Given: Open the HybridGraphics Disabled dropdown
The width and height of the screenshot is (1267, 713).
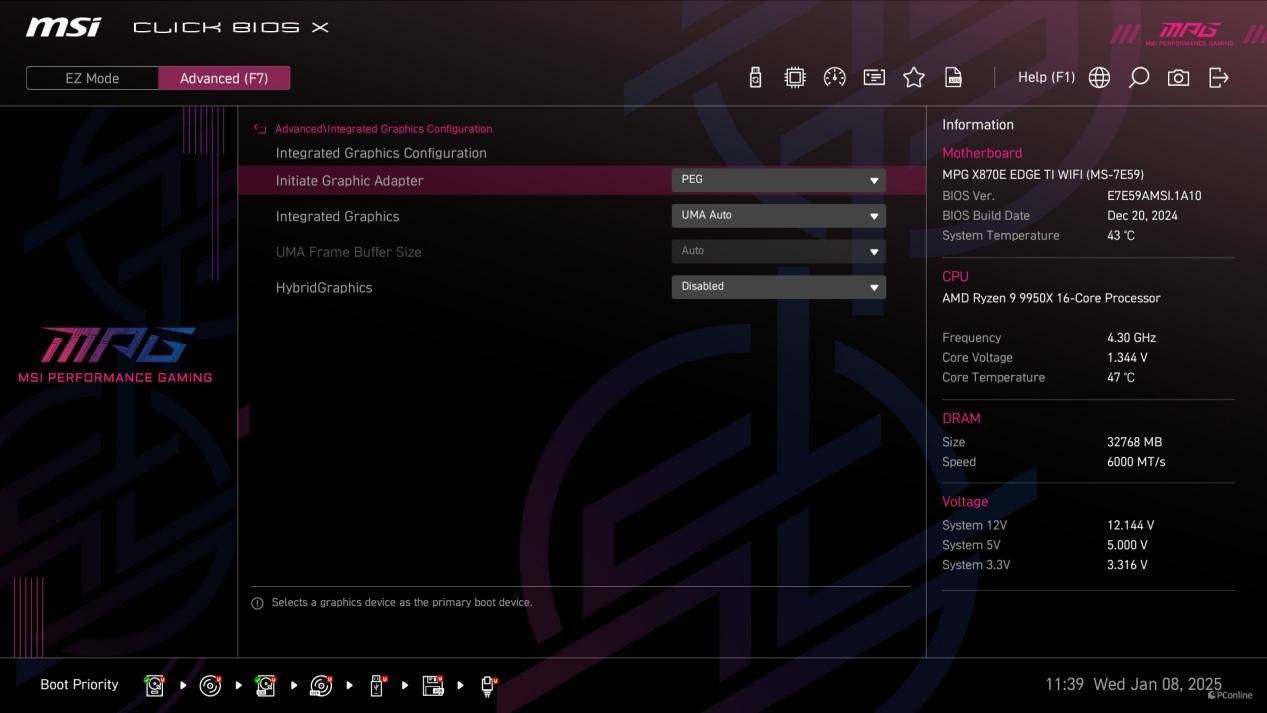Looking at the screenshot, I should (778, 287).
